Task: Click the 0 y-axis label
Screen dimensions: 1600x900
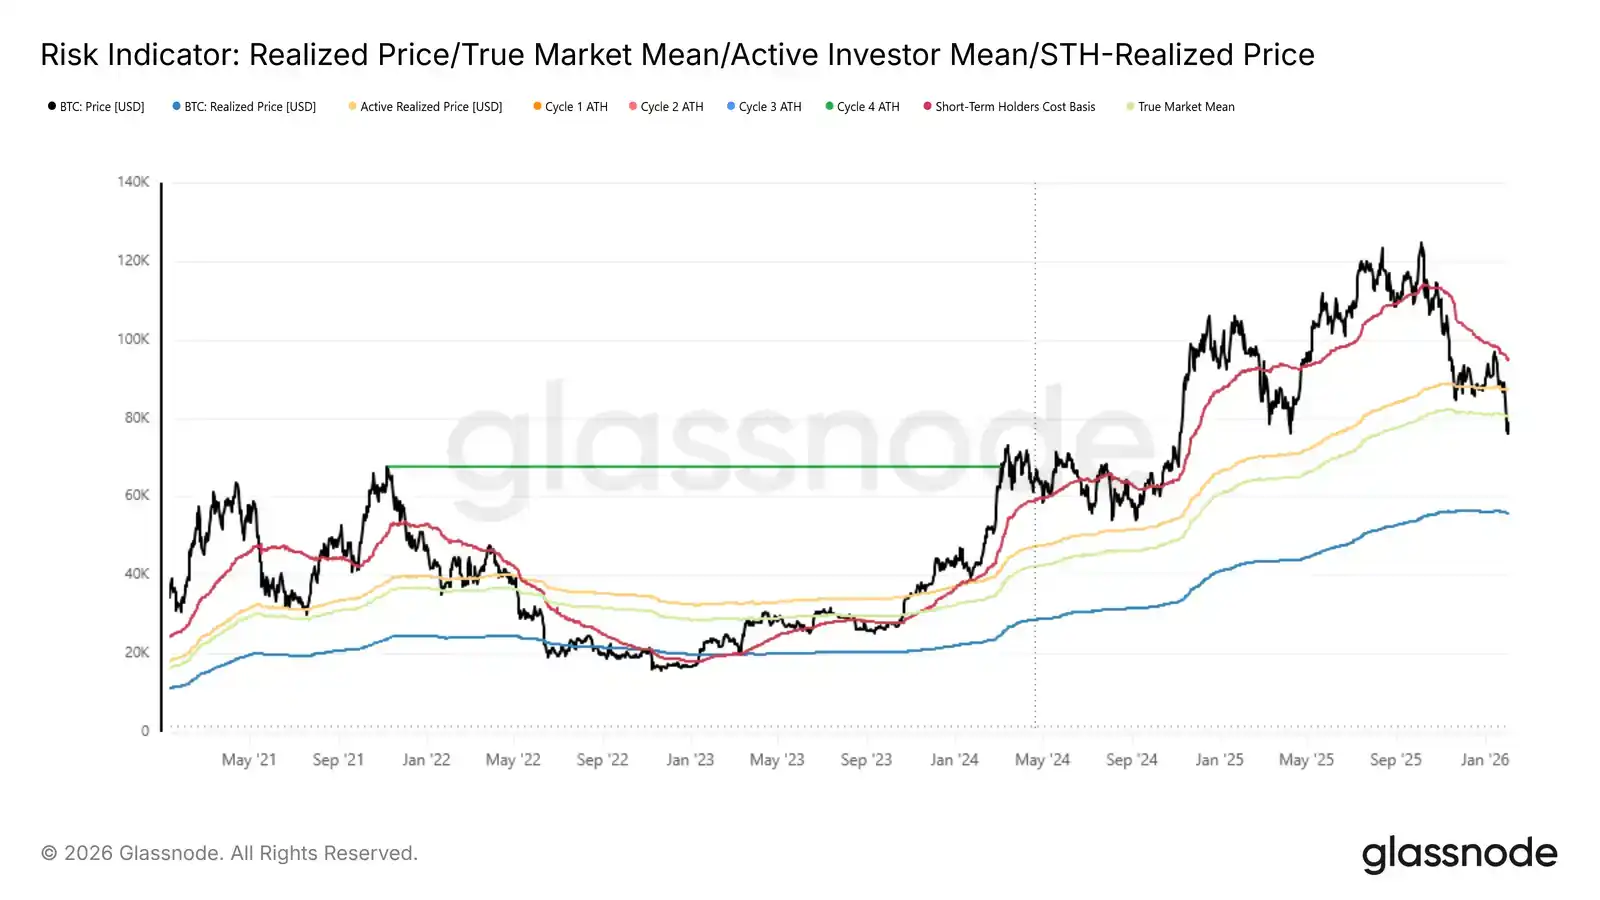Action: (145, 731)
